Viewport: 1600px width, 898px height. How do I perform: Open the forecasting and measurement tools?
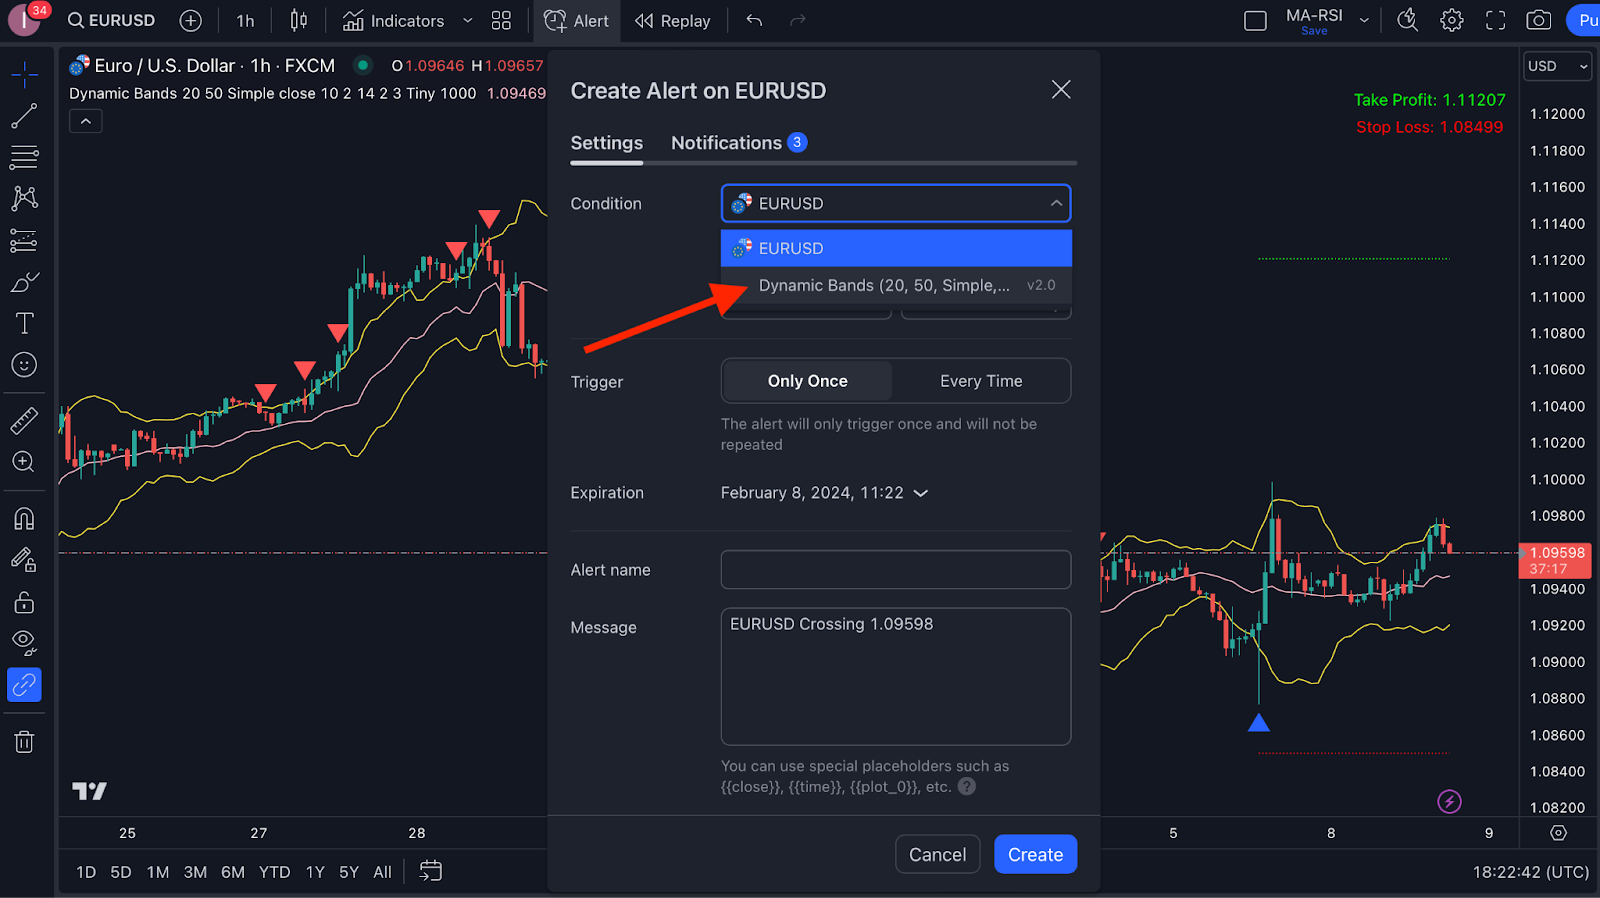pyautogui.click(x=24, y=240)
